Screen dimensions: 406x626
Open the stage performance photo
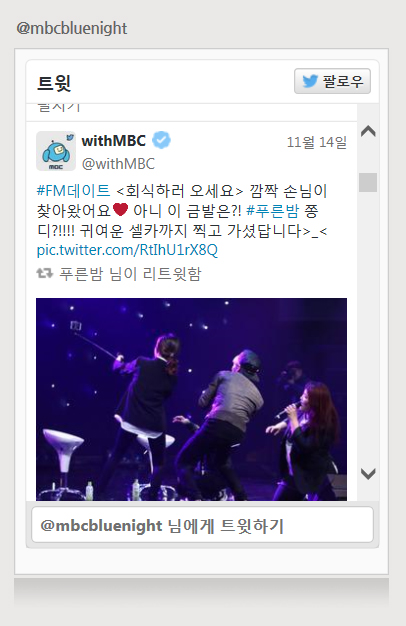point(191,399)
